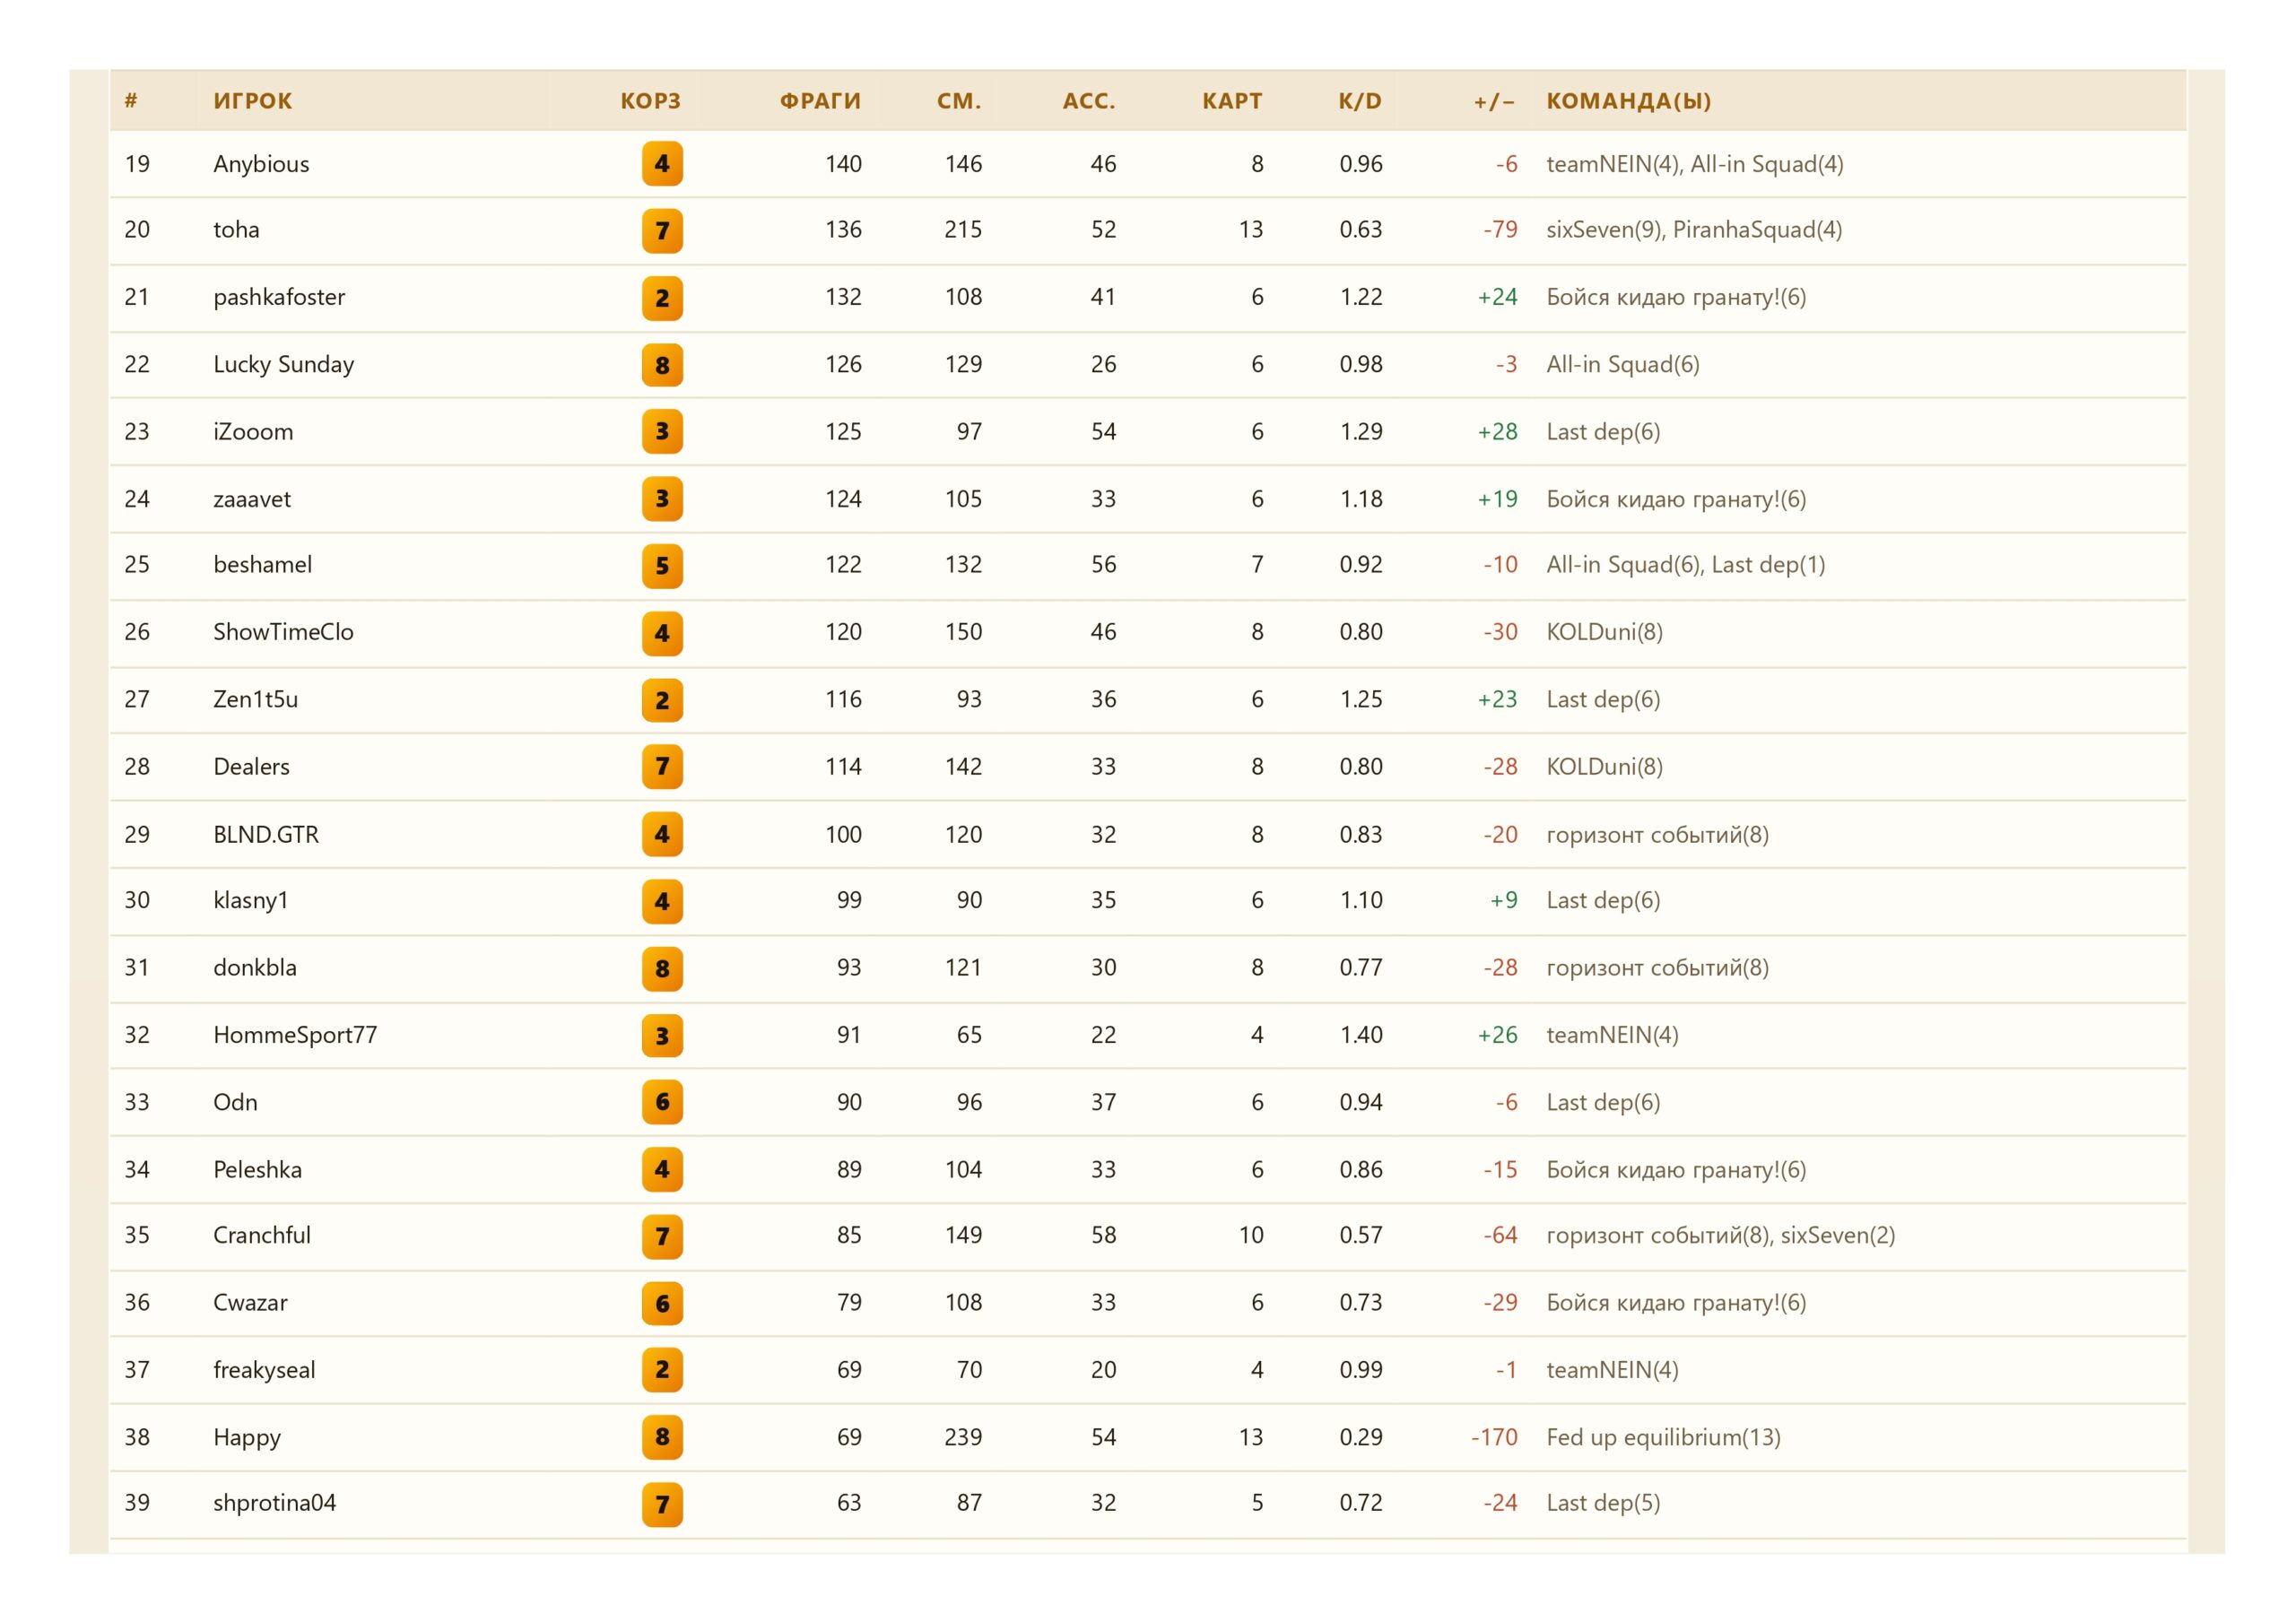Select the Fed up equilibrium(13) team entry
Image resolution: width=2296 pixels, height=1622 pixels.
(1663, 1437)
